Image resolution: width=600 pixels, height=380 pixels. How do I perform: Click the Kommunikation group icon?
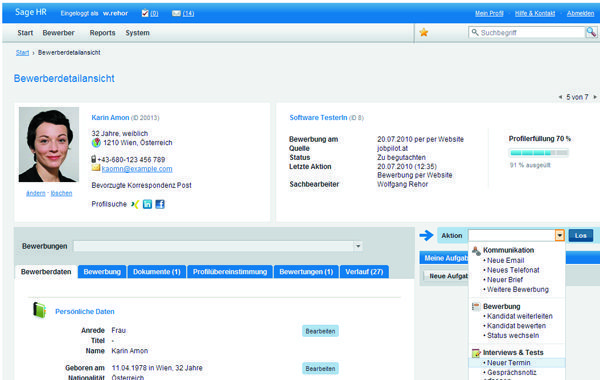pyautogui.click(x=476, y=251)
